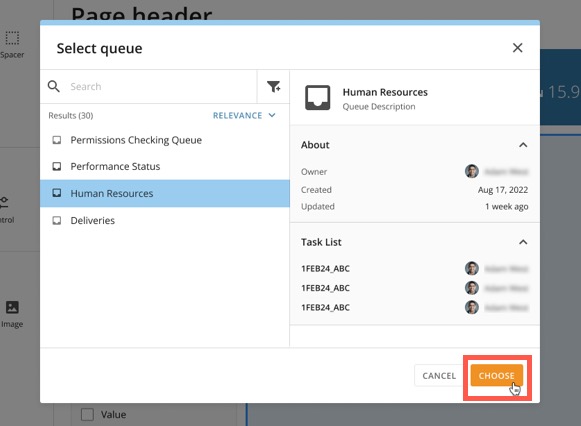The width and height of the screenshot is (581, 426).
Task: Click the first 1FEB24_ABC task
Action: pos(325,269)
